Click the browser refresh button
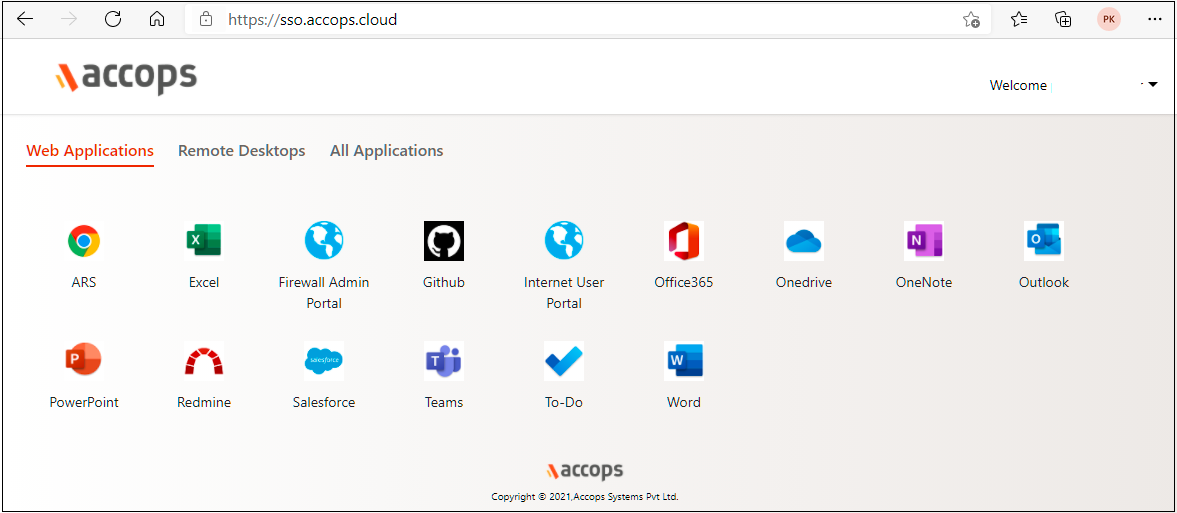 coord(113,19)
